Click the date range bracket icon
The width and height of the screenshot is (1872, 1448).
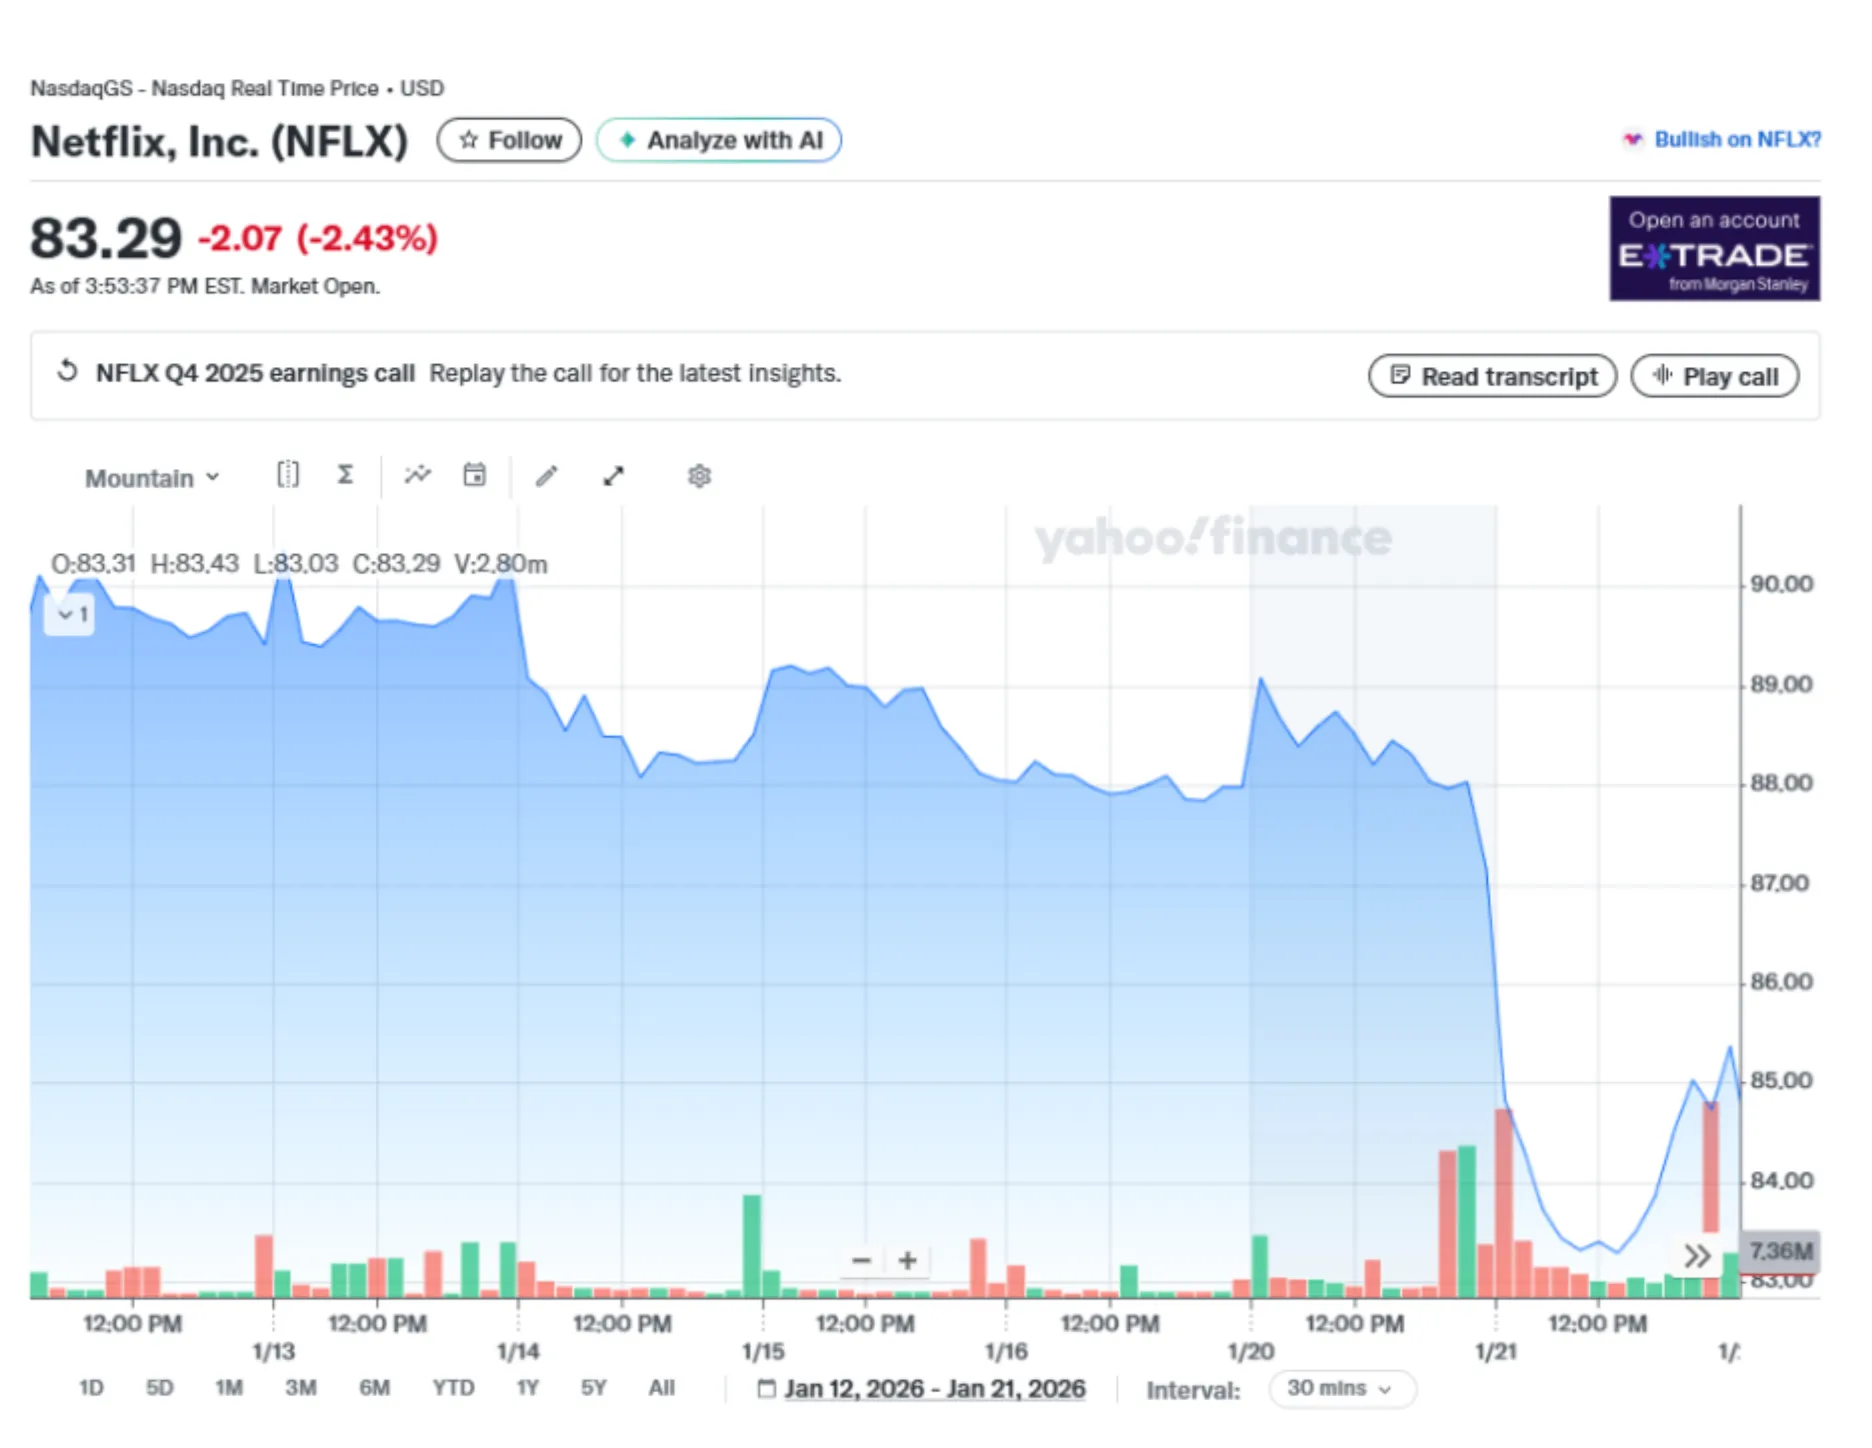[288, 475]
